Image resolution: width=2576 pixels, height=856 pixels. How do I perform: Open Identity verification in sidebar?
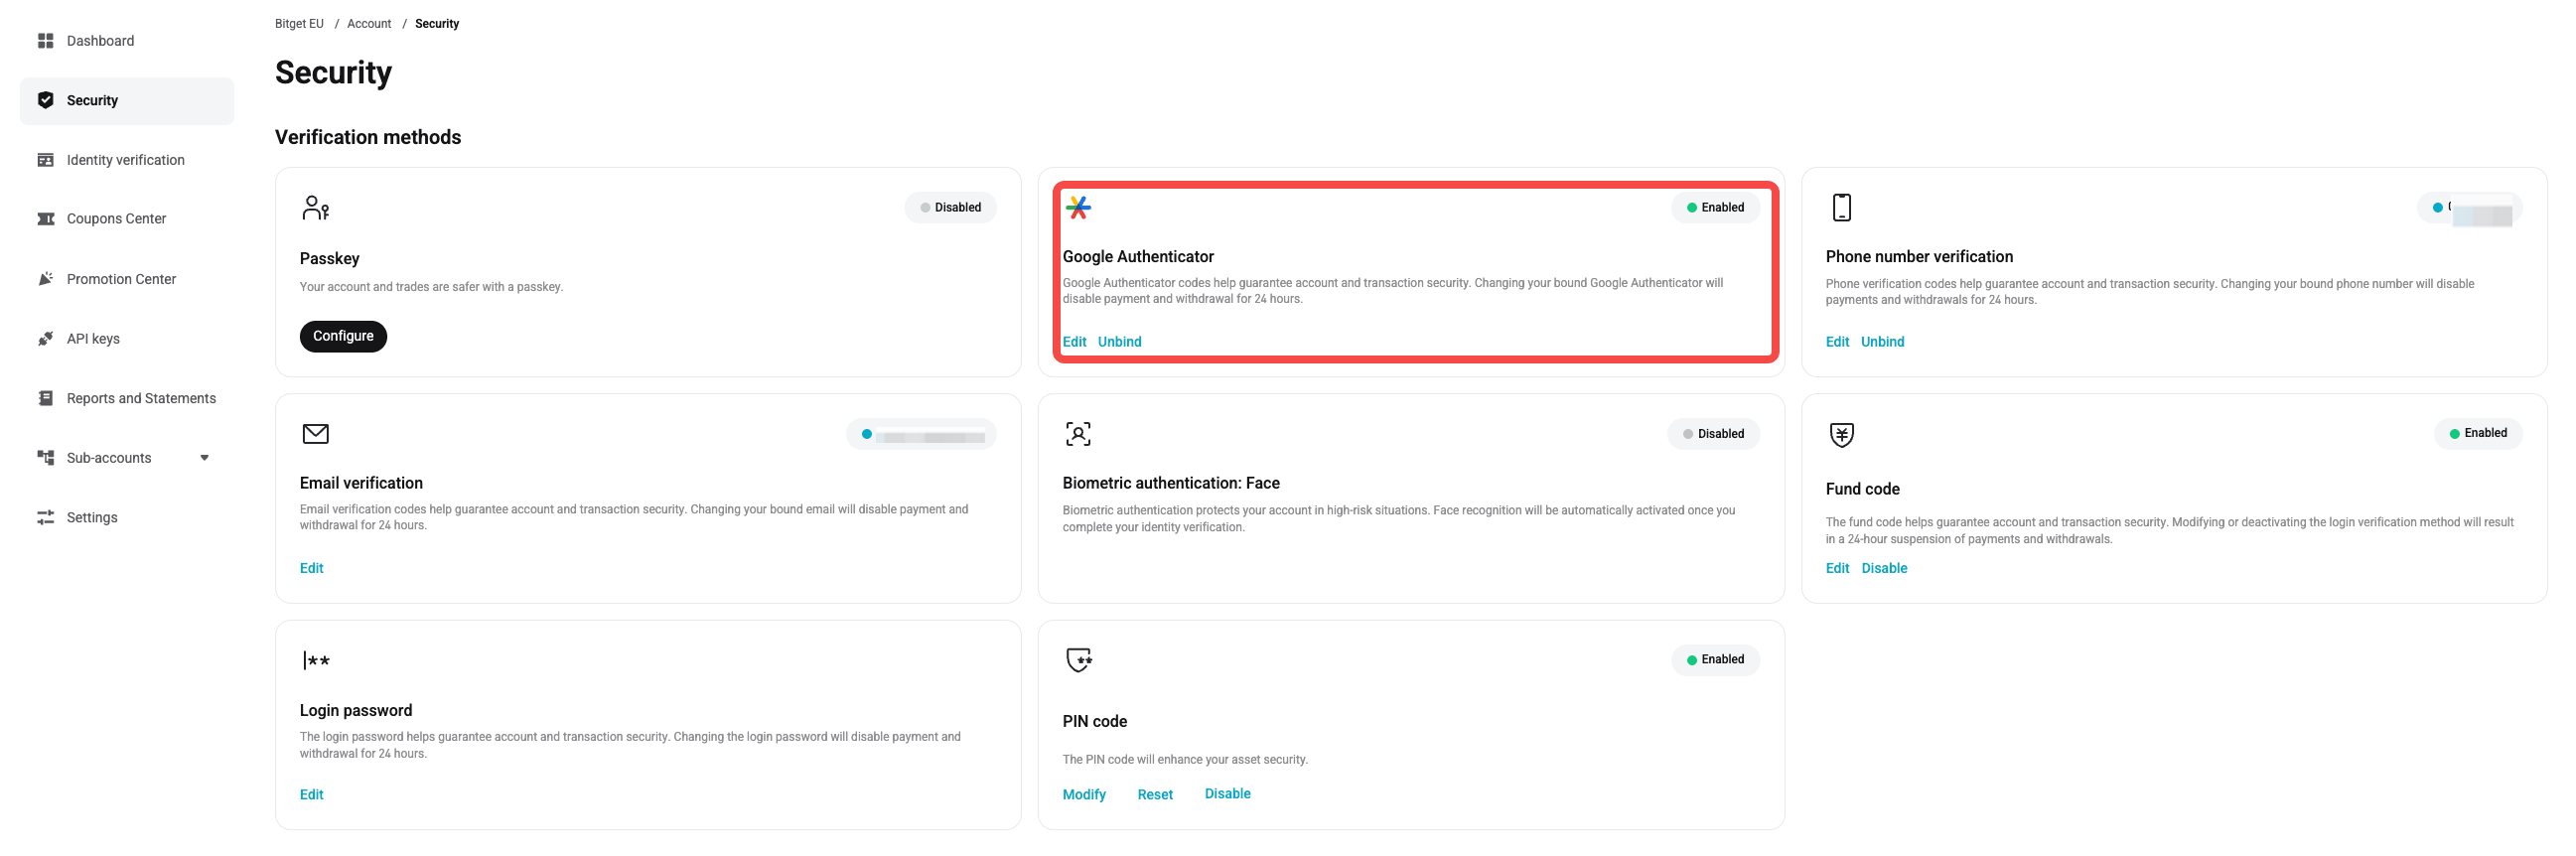[126, 160]
